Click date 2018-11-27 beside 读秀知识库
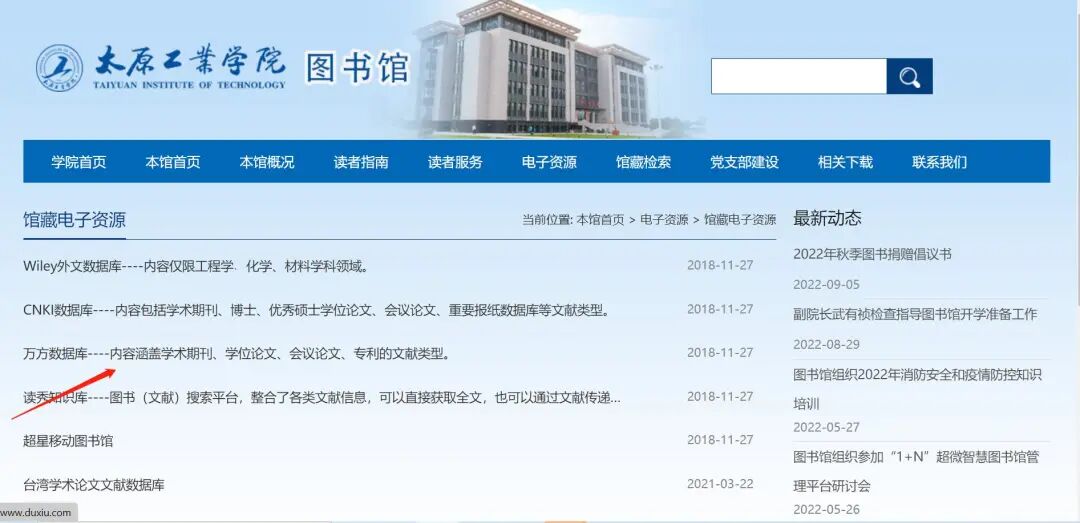The height and width of the screenshot is (523, 1080). coord(720,396)
